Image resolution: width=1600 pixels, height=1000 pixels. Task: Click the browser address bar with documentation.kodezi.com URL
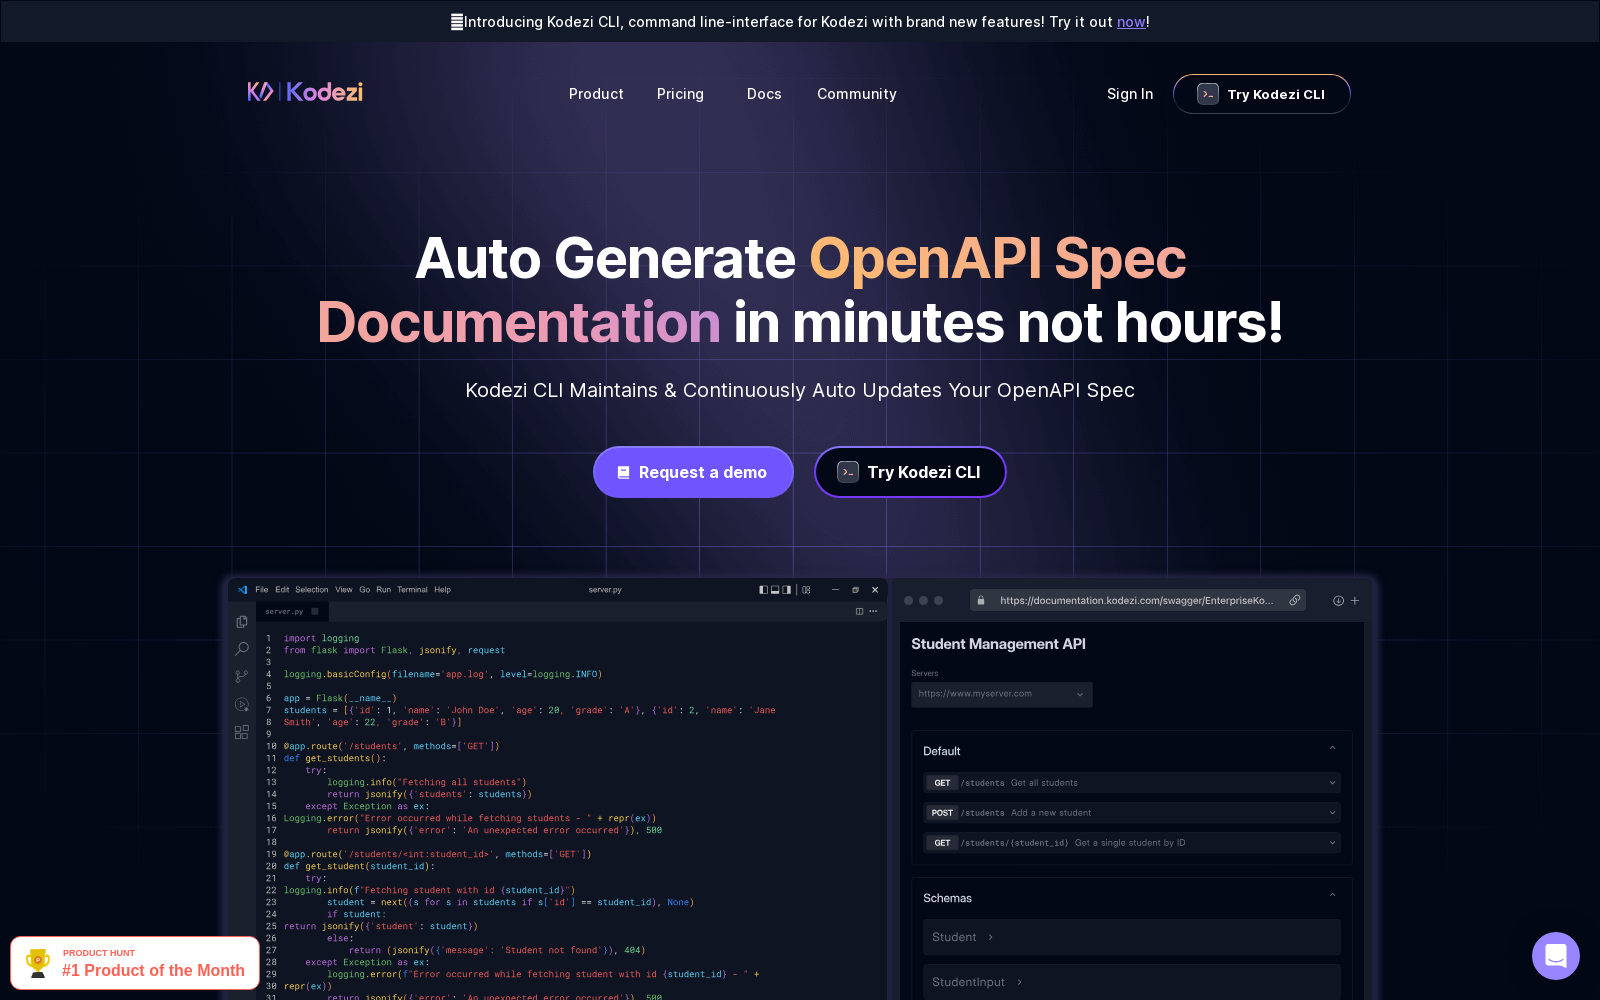tap(1138, 600)
